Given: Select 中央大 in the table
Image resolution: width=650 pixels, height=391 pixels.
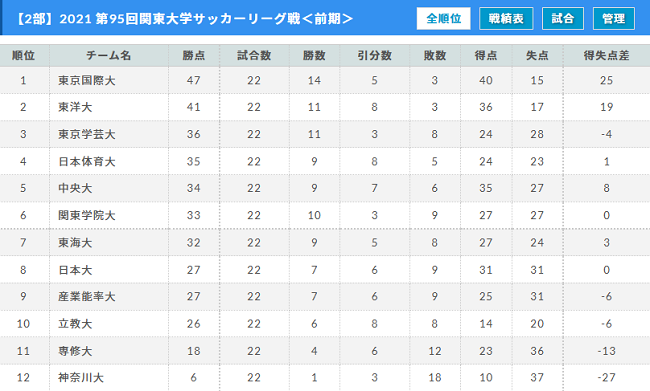Looking at the screenshot, I should click(75, 188).
